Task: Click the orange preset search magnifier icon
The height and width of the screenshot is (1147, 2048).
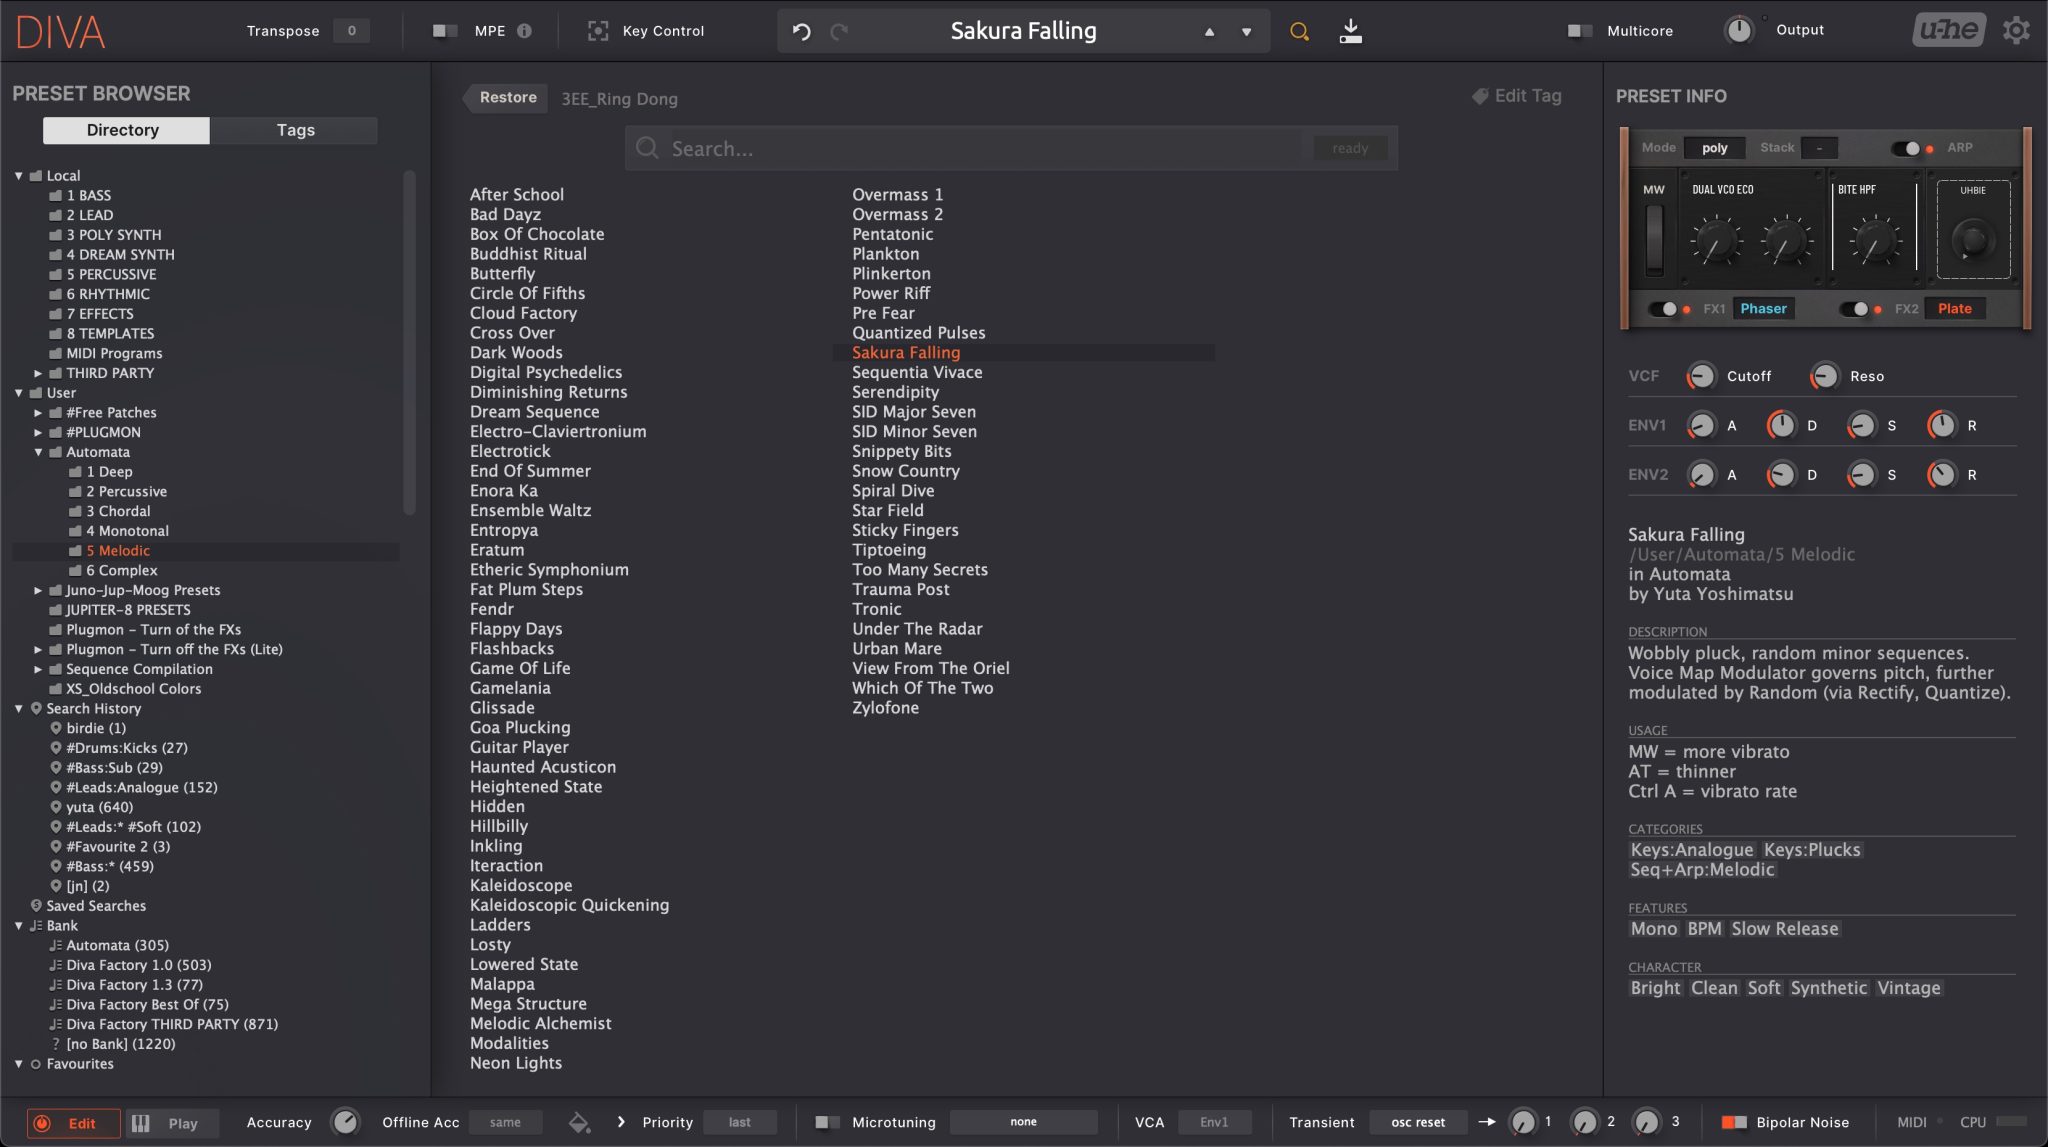Action: click(1299, 31)
